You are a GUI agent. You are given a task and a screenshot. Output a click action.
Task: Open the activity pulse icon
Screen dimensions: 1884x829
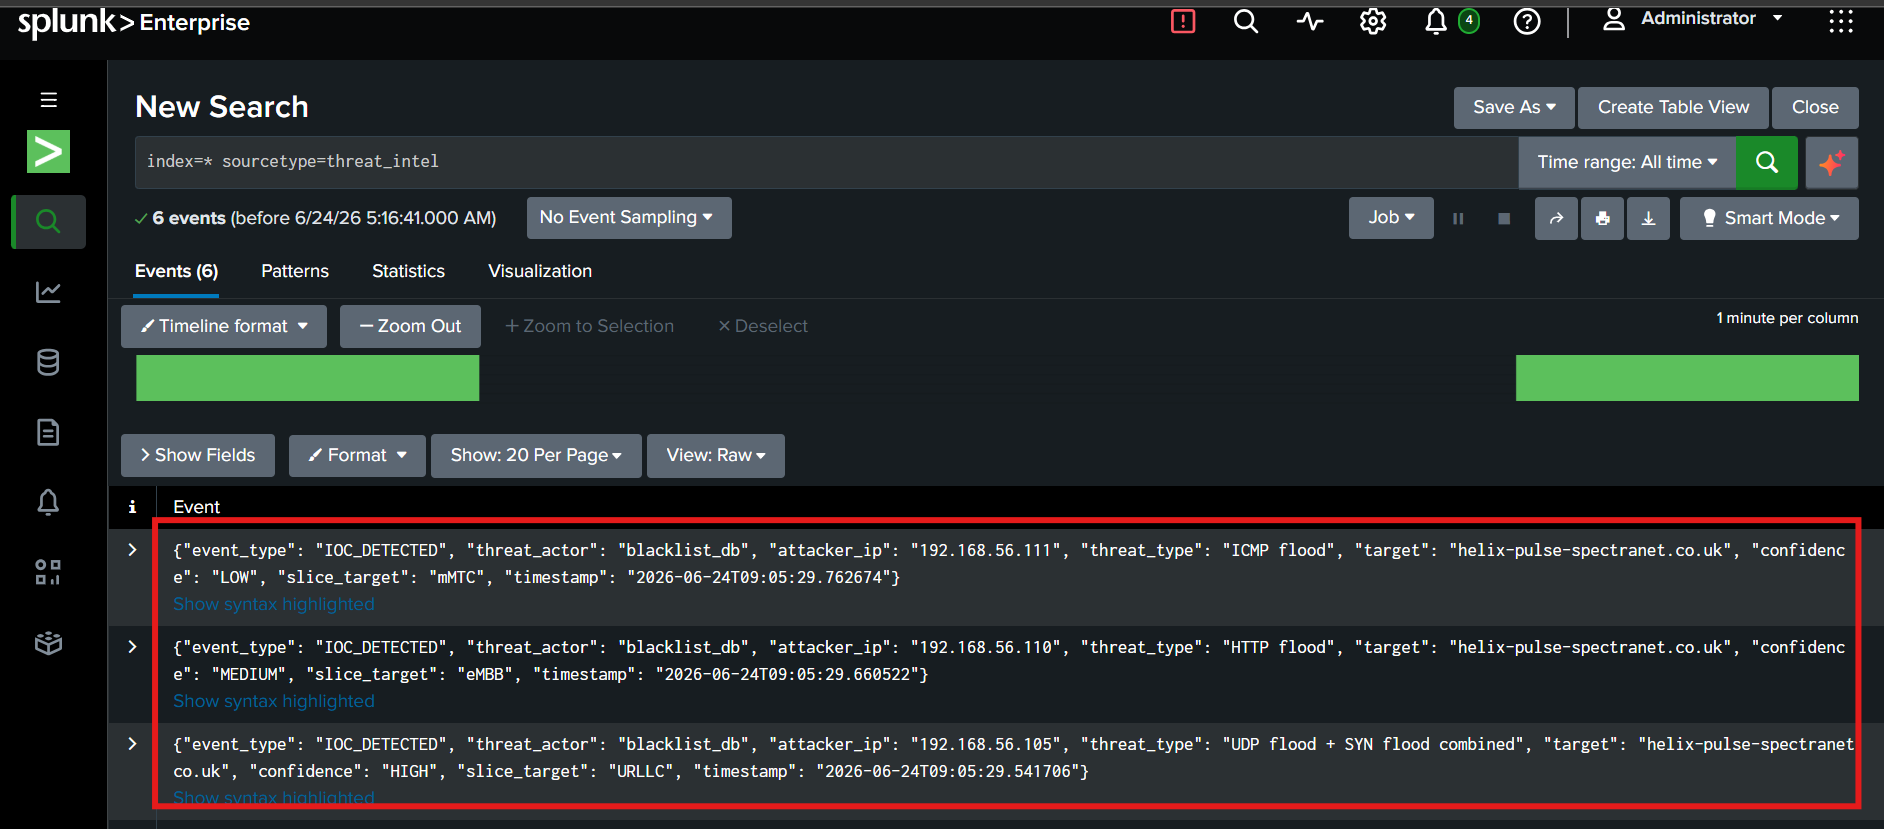click(x=1309, y=21)
